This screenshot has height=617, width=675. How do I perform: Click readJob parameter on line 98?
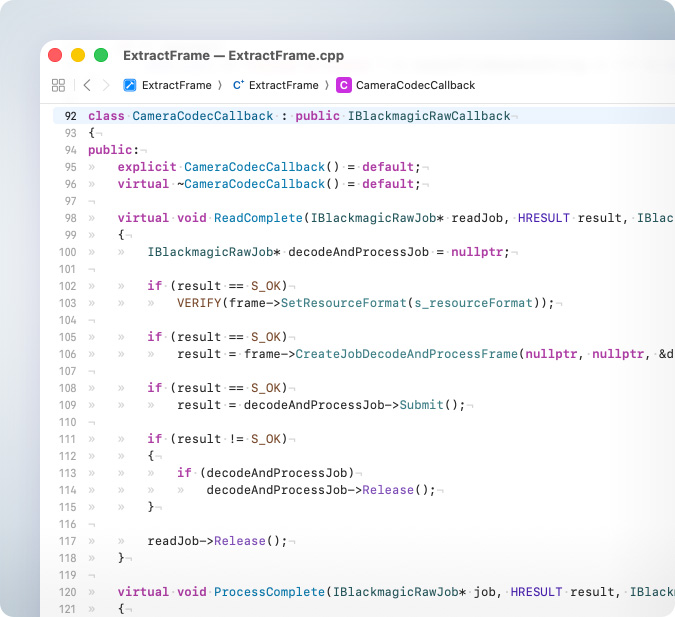pyautogui.click(x=477, y=218)
